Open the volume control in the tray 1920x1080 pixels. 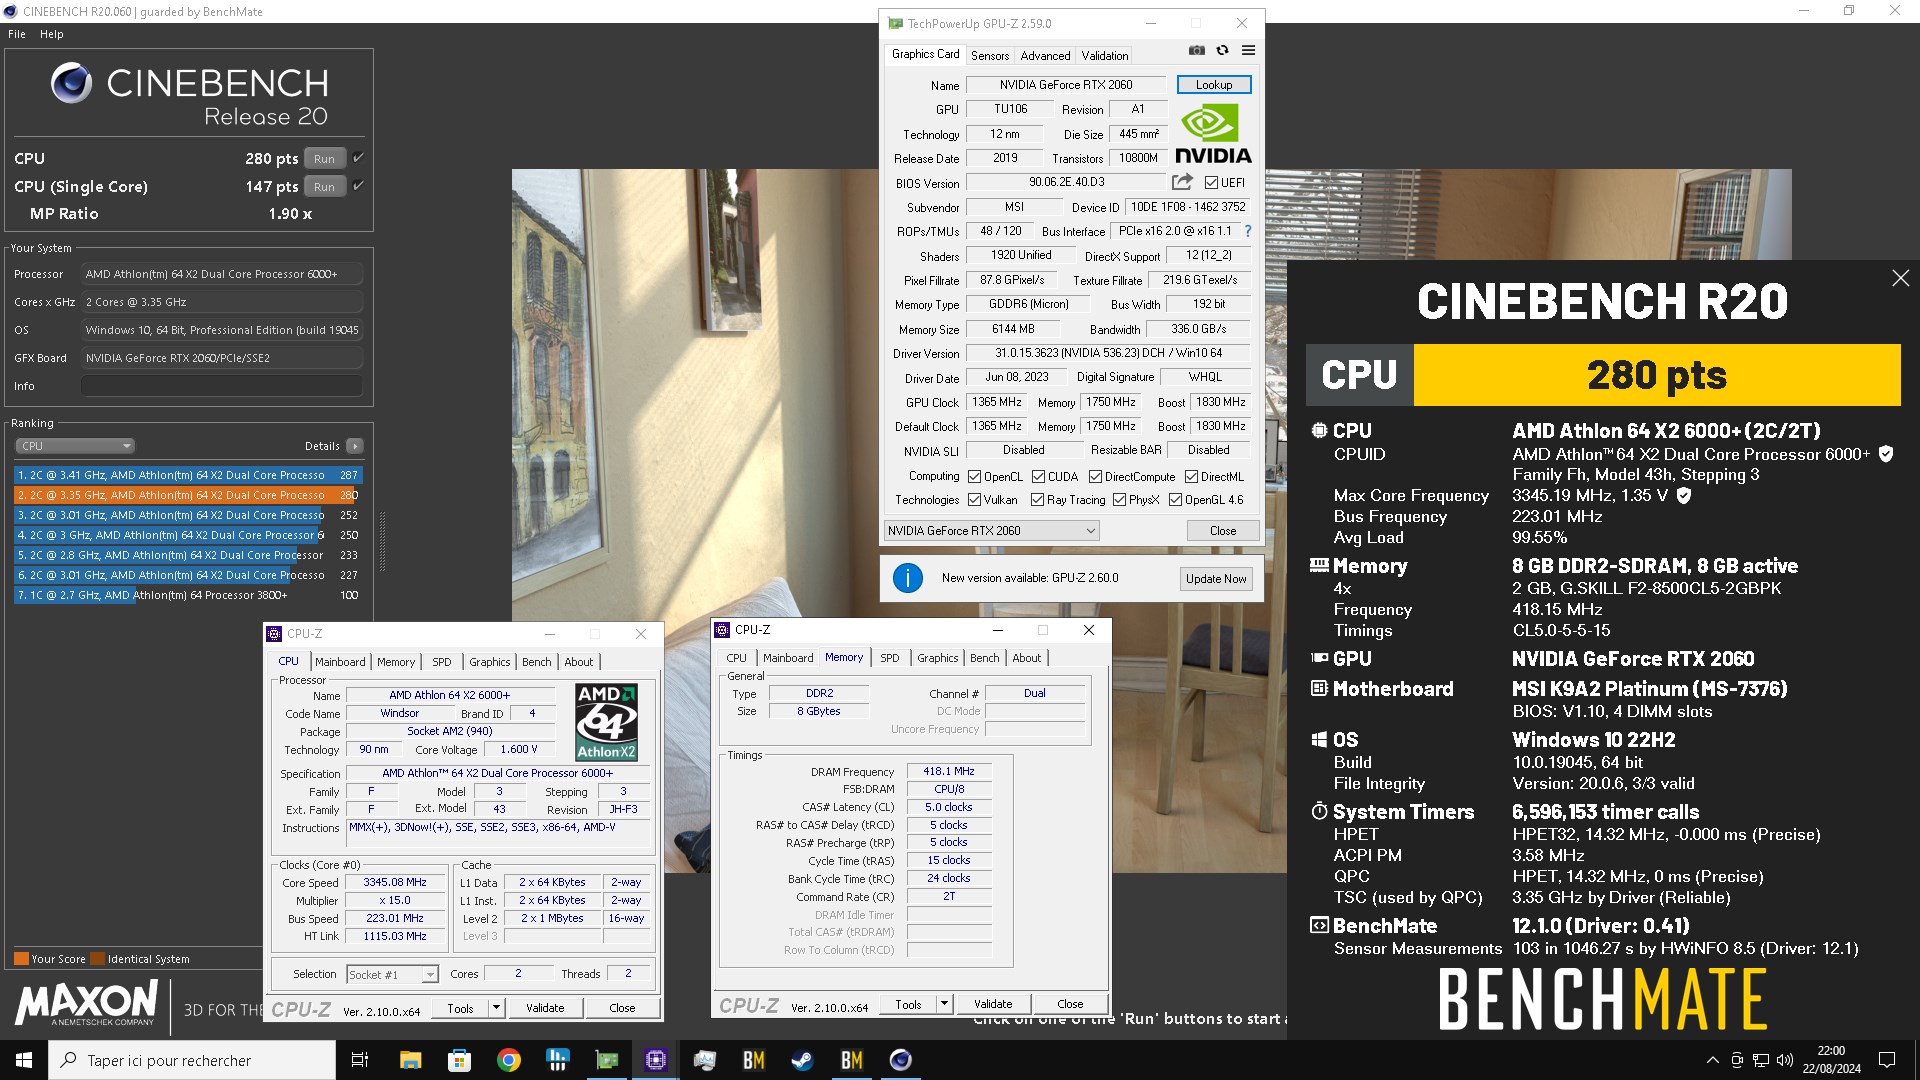[x=1784, y=1060]
